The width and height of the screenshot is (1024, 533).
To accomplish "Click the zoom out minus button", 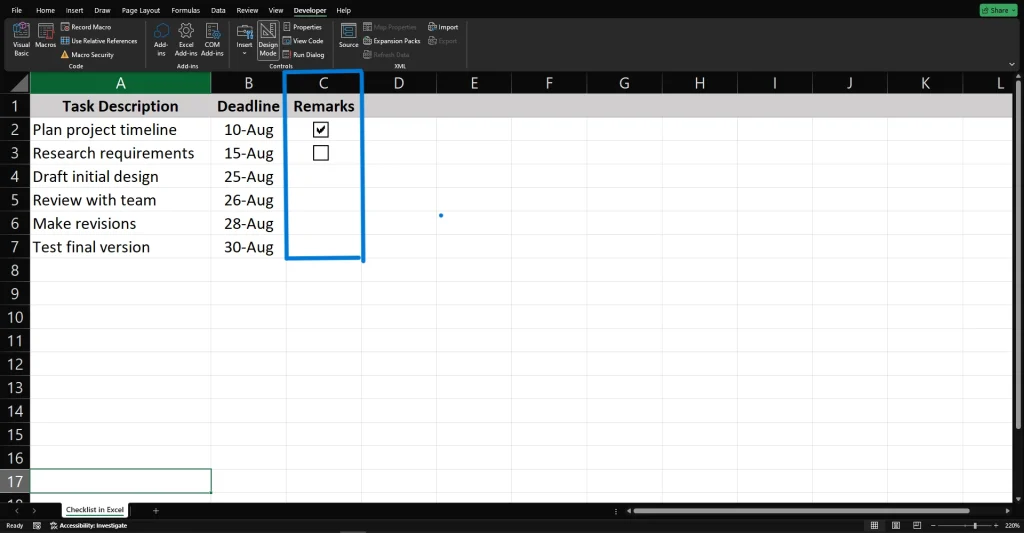I will click(933, 525).
